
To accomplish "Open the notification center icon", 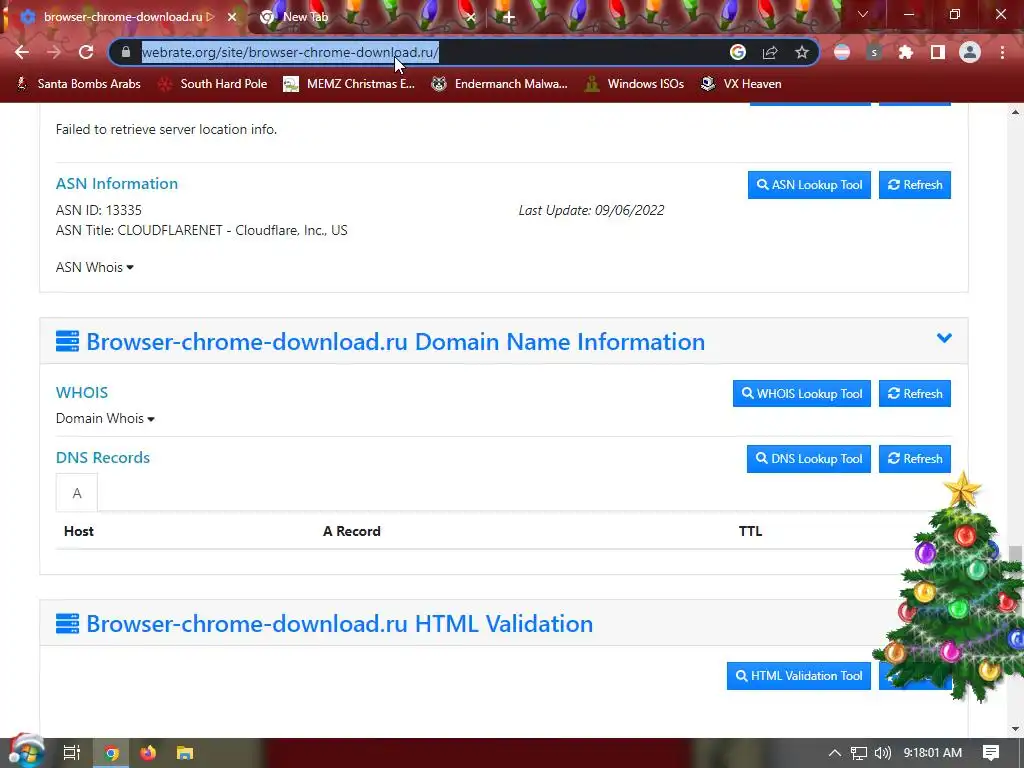I will 991,753.
